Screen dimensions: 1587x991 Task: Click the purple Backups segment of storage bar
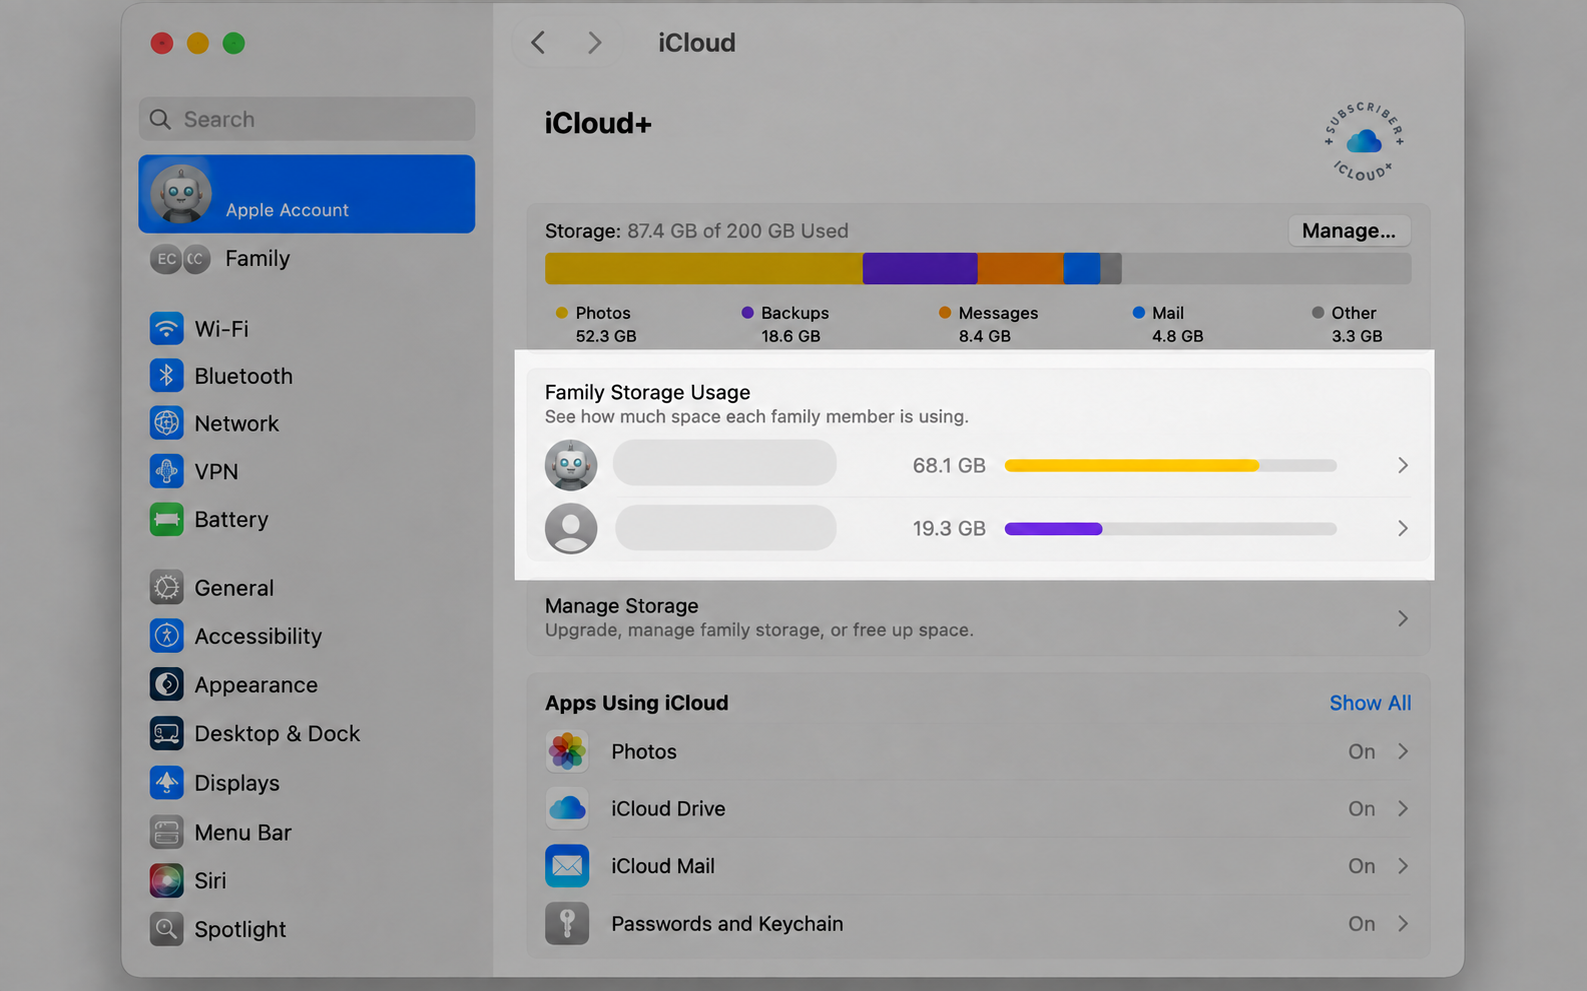920,268
